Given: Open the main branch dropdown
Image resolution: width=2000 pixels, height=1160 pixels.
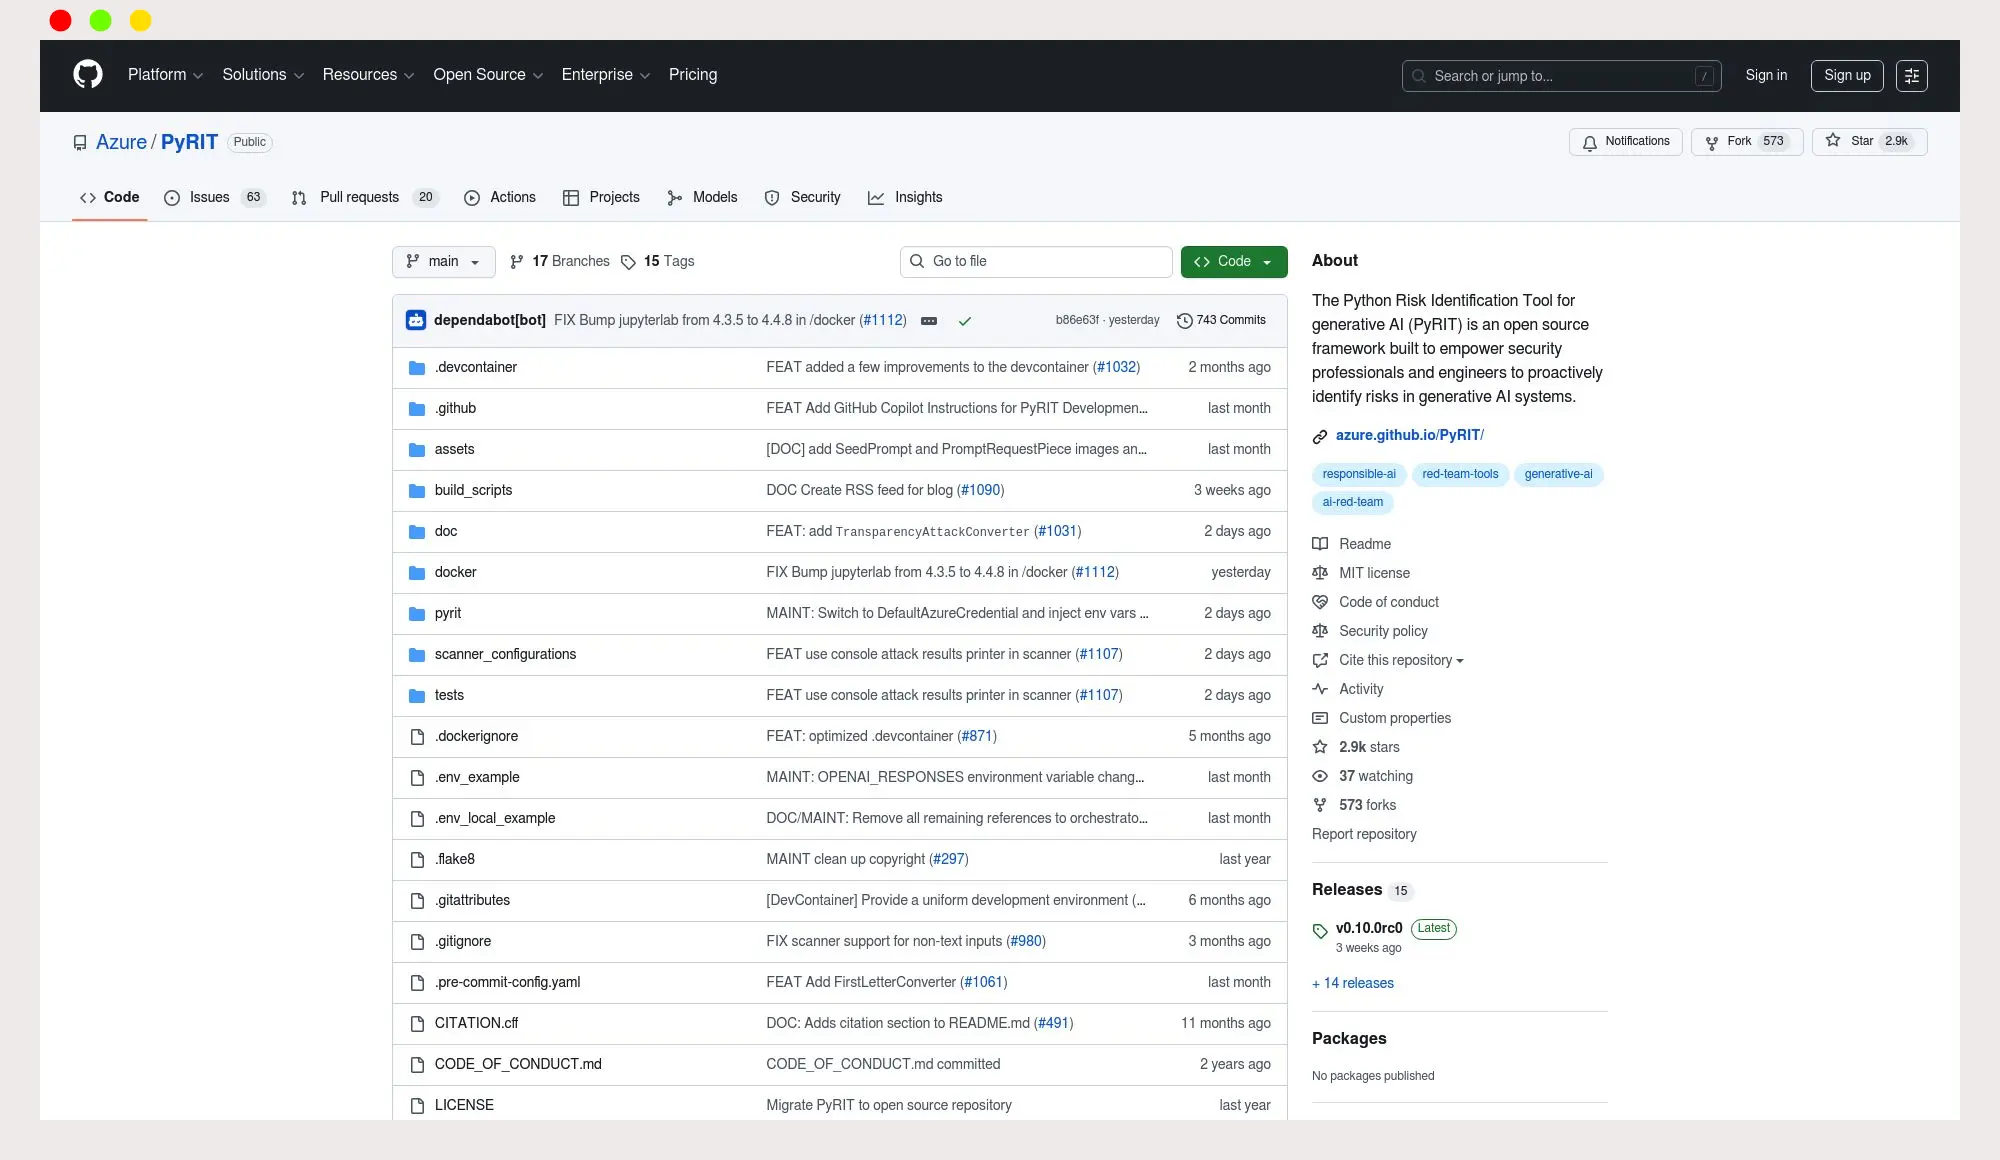Looking at the screenshot, I should tap(443, 262).
